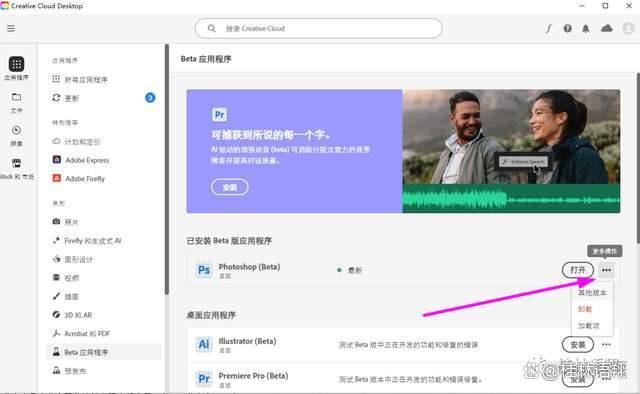Image resolution: width=640 pixels, height=394 pixels.
Task: Select the 插图 category
Action: 65,296
